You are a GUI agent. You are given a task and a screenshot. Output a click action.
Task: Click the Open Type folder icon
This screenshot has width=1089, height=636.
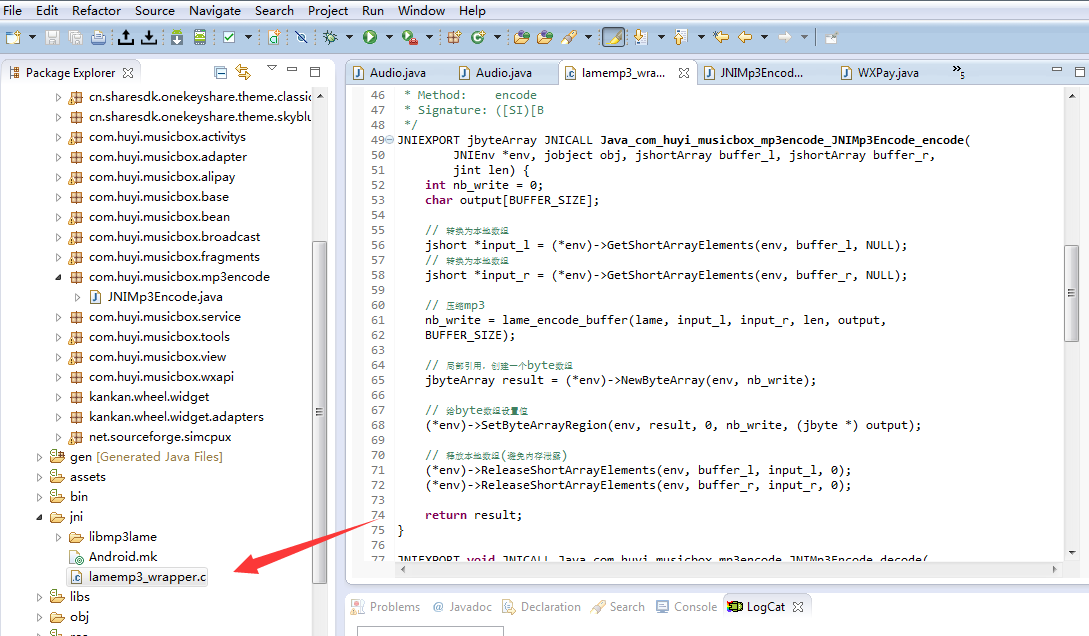coord(522,37)
